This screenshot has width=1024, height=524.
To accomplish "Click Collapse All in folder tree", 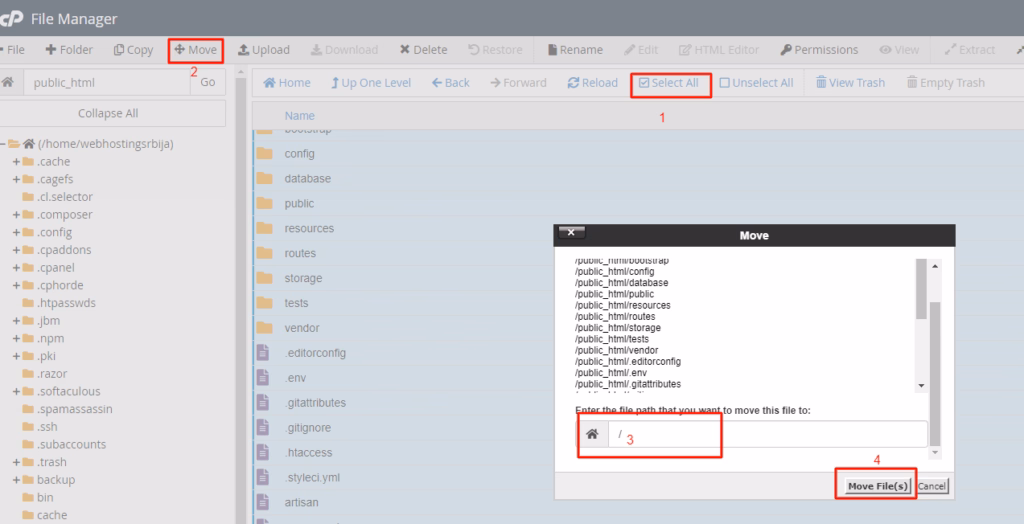I will (108, 113).
